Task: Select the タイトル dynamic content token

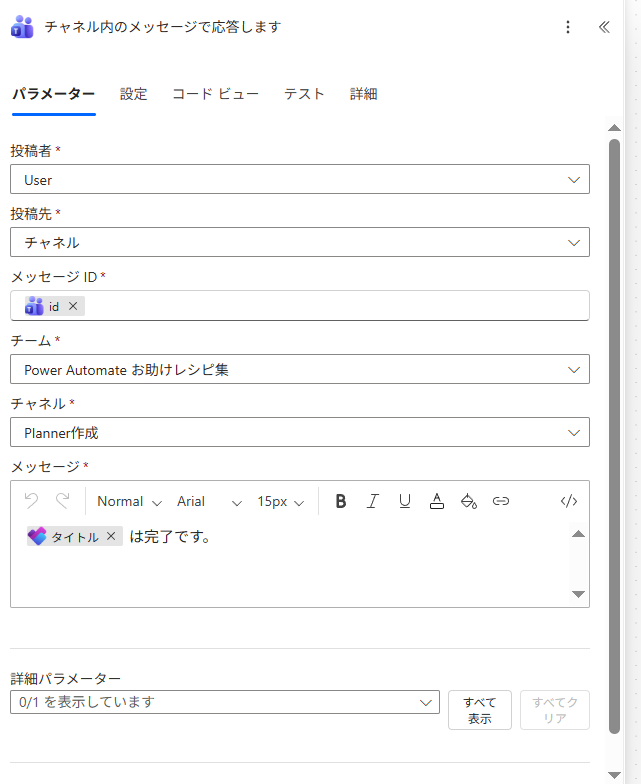Action: click(74, 536)
